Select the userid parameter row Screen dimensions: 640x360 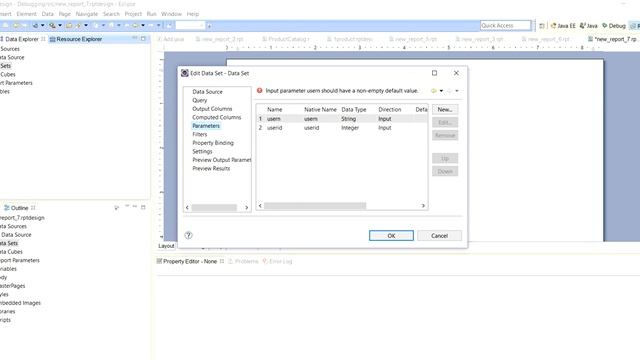(342, 128)
